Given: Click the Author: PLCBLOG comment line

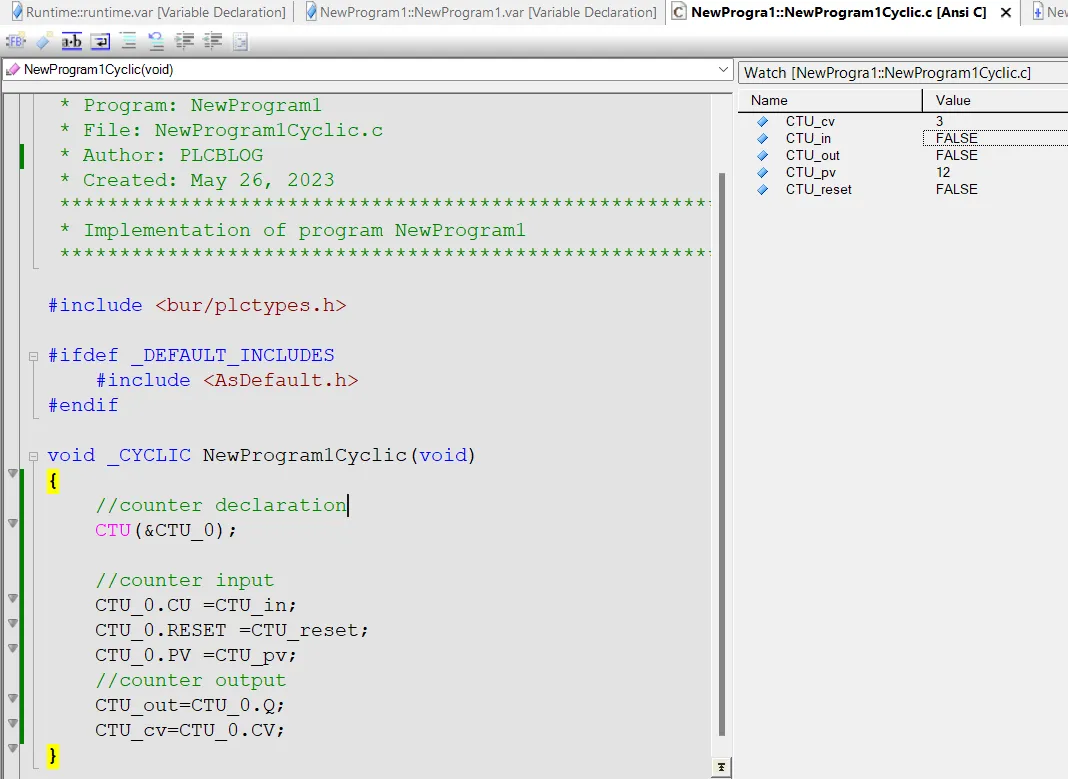Looking at the screenshot, I should pyautogui.click(x=161, y=155).
